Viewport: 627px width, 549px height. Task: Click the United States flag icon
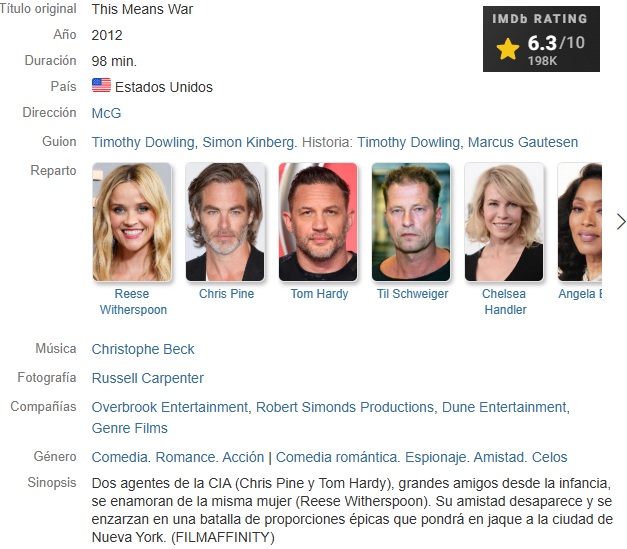pos(101,85)
